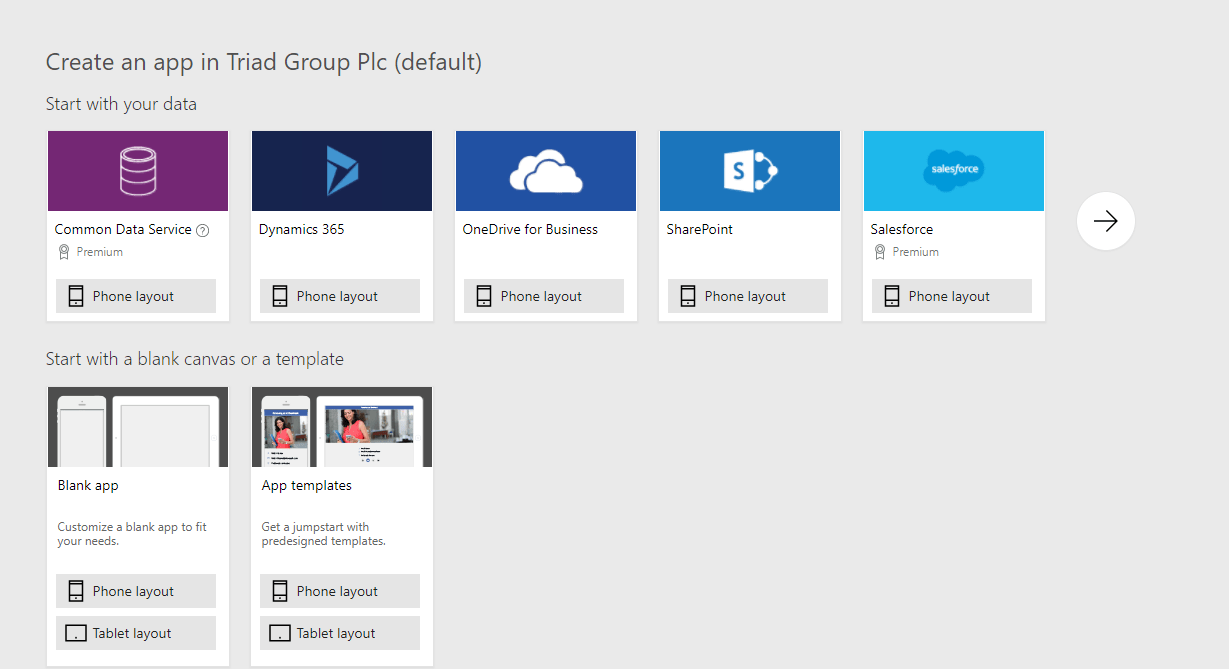Viewport: 1229px width, 669px height.
Task: Choose Phone layout for OneDrive for Business
Action: (x=544, y=296)
